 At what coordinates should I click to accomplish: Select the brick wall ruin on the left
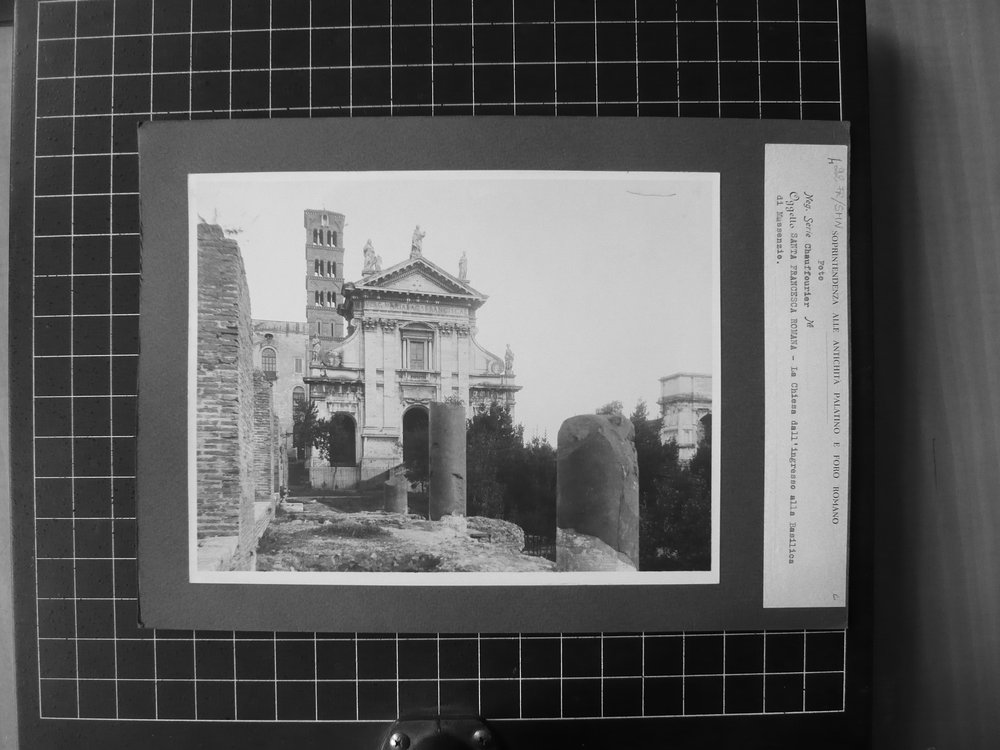[226, 395]
